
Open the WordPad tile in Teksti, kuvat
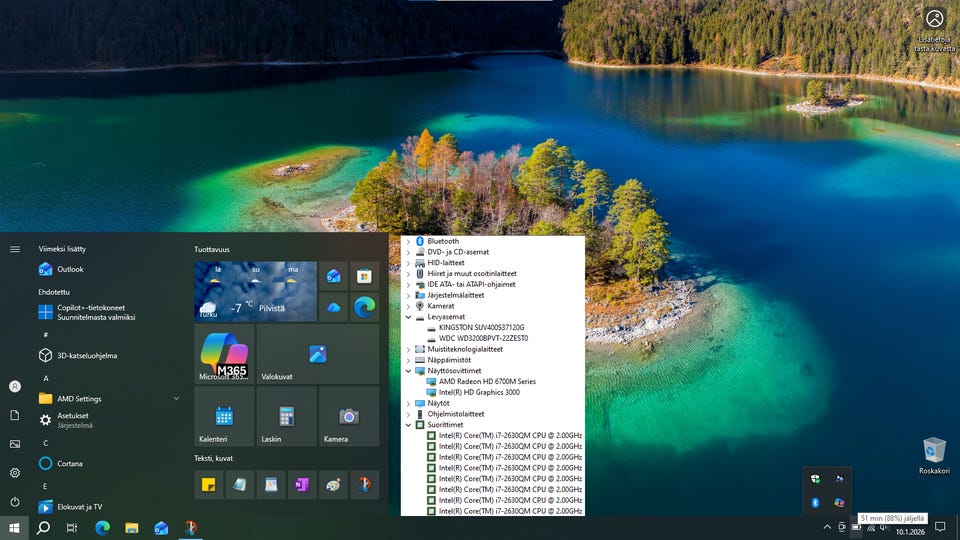[271, 485]
